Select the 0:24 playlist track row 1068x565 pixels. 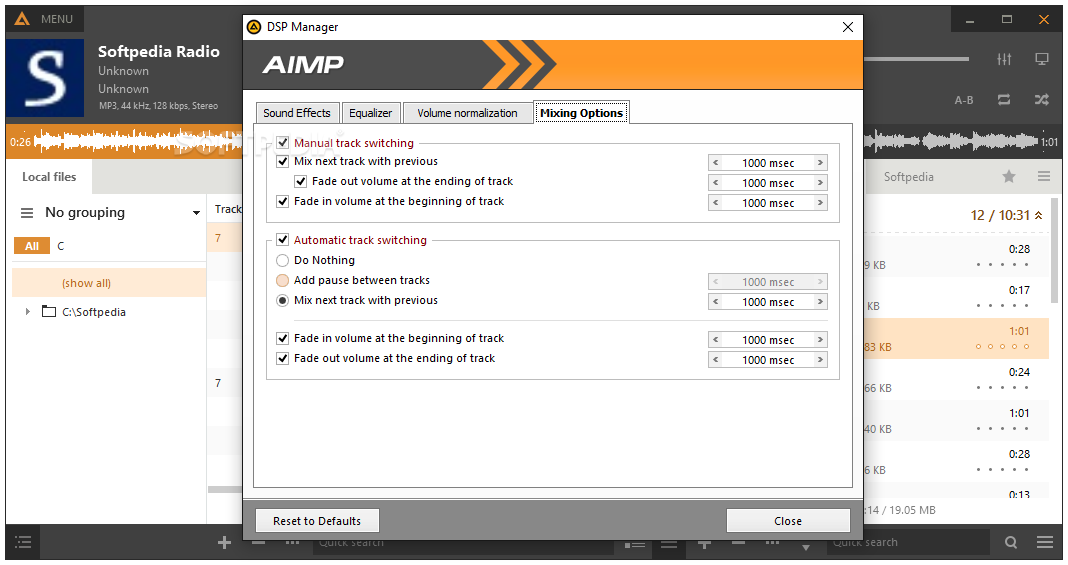pos(958,379)
